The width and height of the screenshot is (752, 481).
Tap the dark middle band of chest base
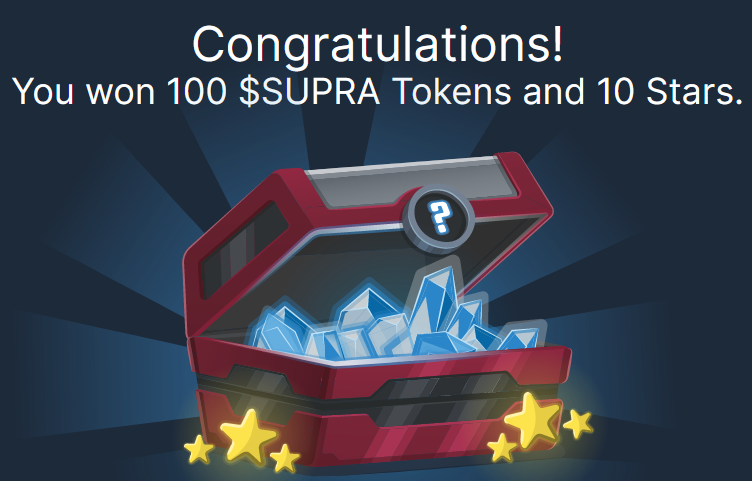click(x=379, y=386)
